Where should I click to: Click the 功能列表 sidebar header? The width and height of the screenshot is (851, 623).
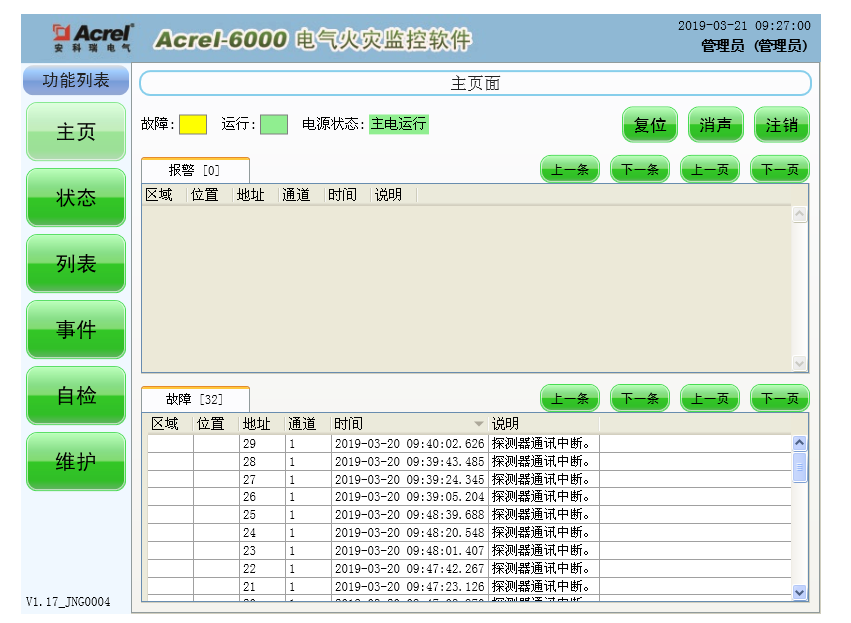[76, 80]
